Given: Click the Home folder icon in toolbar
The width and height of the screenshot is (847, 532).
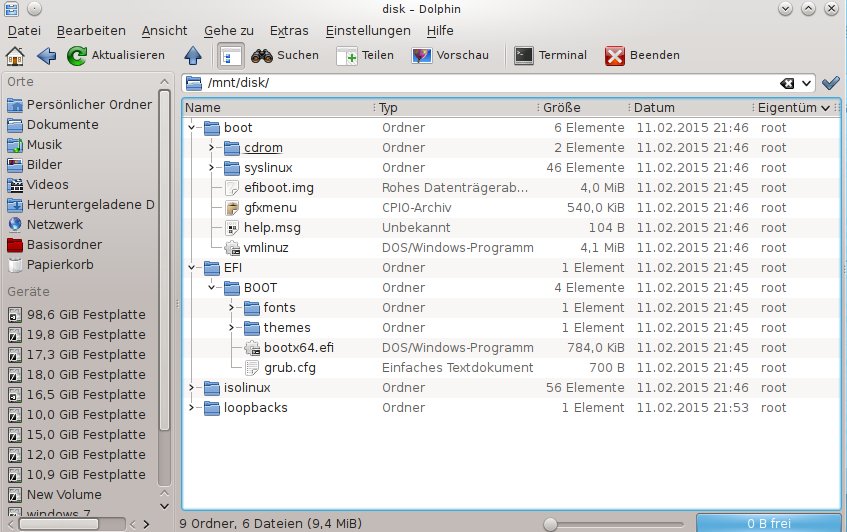Looking at the screenshot, I should pyautogui.click(x=15, y=55).
